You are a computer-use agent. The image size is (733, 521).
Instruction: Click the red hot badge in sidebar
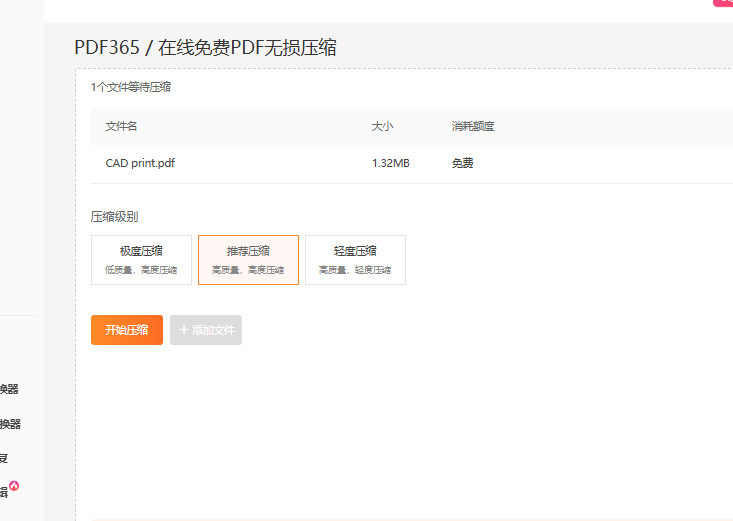coord(14,486)
